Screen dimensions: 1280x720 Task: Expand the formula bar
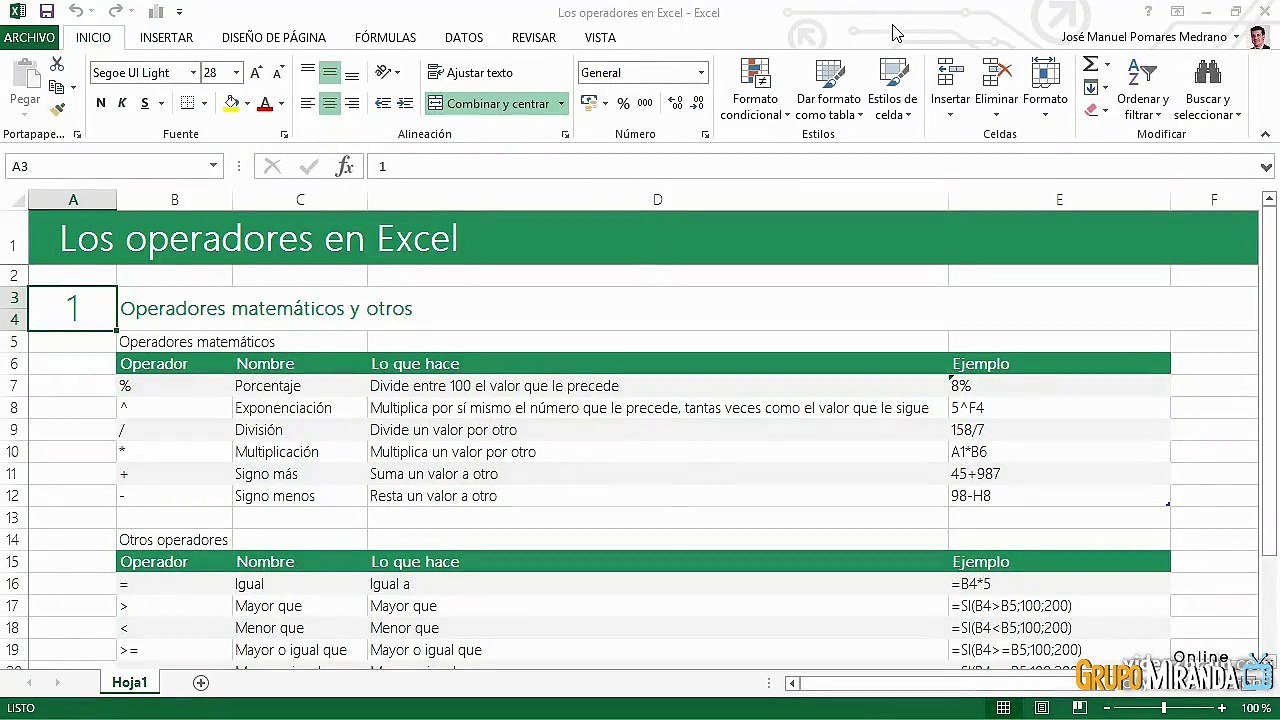click(1267, 167)
